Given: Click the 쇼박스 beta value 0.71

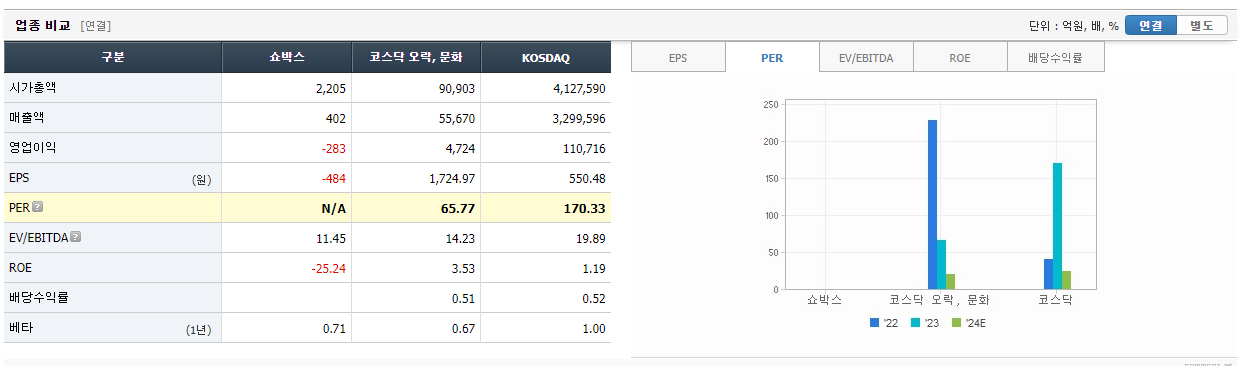Looking at the screenshot, I should point(334,329).
